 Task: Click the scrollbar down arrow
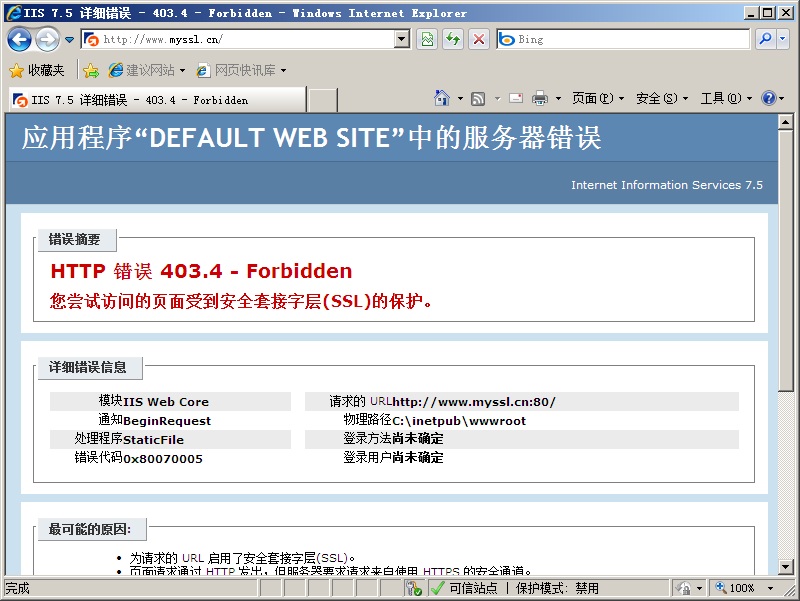[x=786, y=566]
